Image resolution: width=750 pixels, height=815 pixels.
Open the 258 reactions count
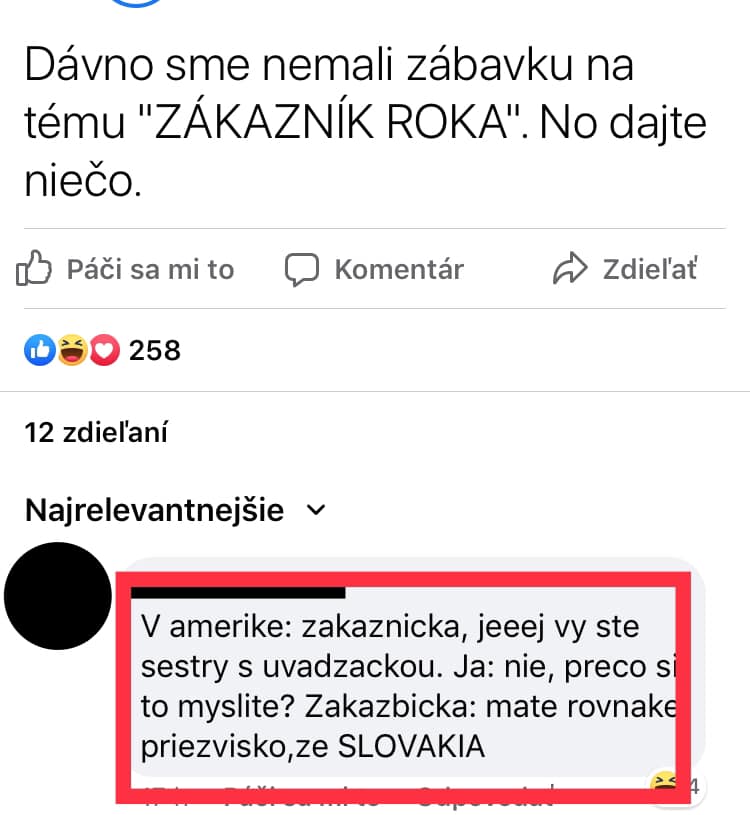point(155,350)
